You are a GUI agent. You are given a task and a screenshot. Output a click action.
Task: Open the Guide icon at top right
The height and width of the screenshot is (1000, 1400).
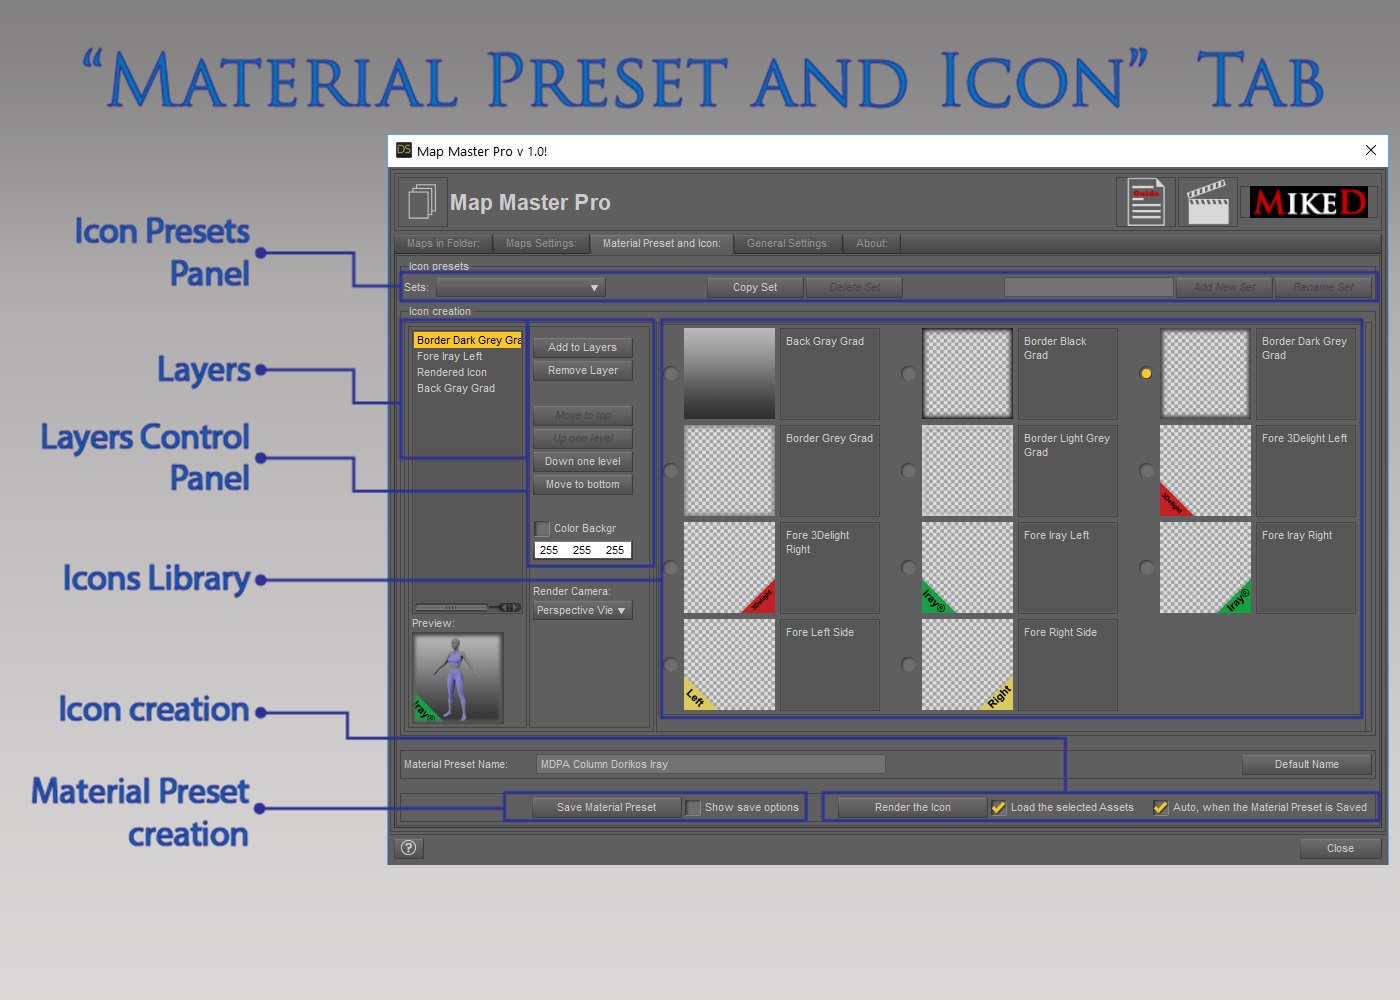coord(1145,201)
